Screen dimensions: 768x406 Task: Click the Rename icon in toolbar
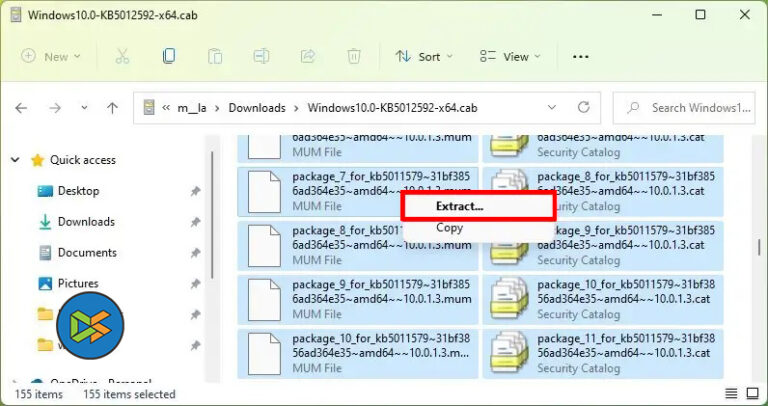261,56
